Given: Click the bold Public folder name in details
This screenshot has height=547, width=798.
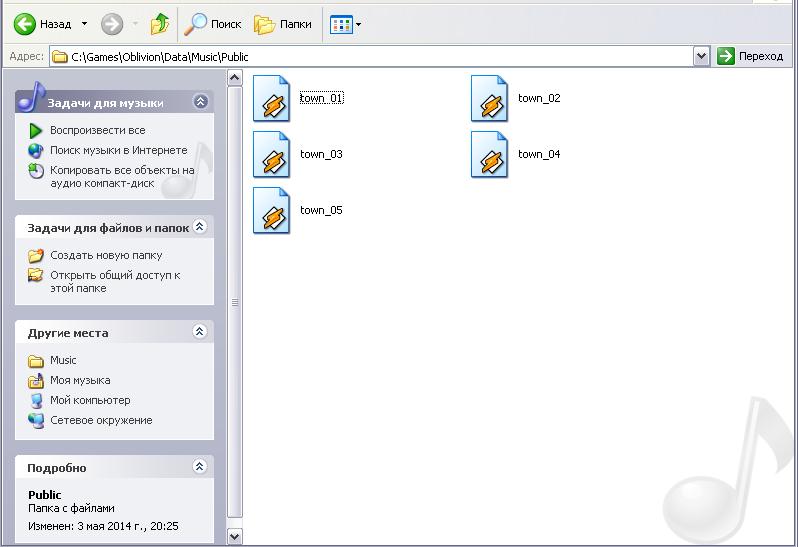Looking at the screenshot, I should point(45,495).
